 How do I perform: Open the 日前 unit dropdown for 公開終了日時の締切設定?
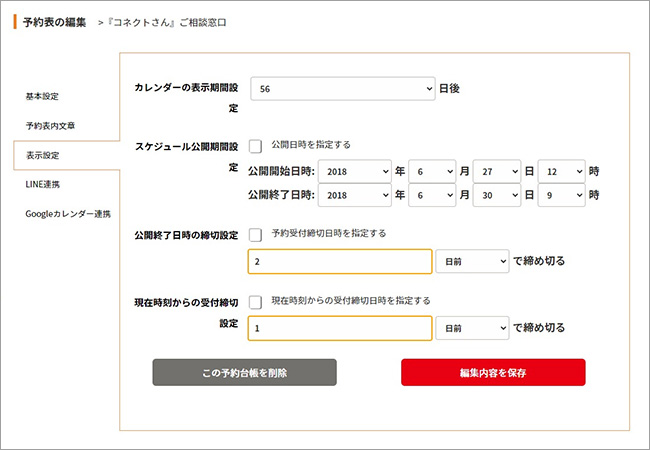[x=472, y=261]
